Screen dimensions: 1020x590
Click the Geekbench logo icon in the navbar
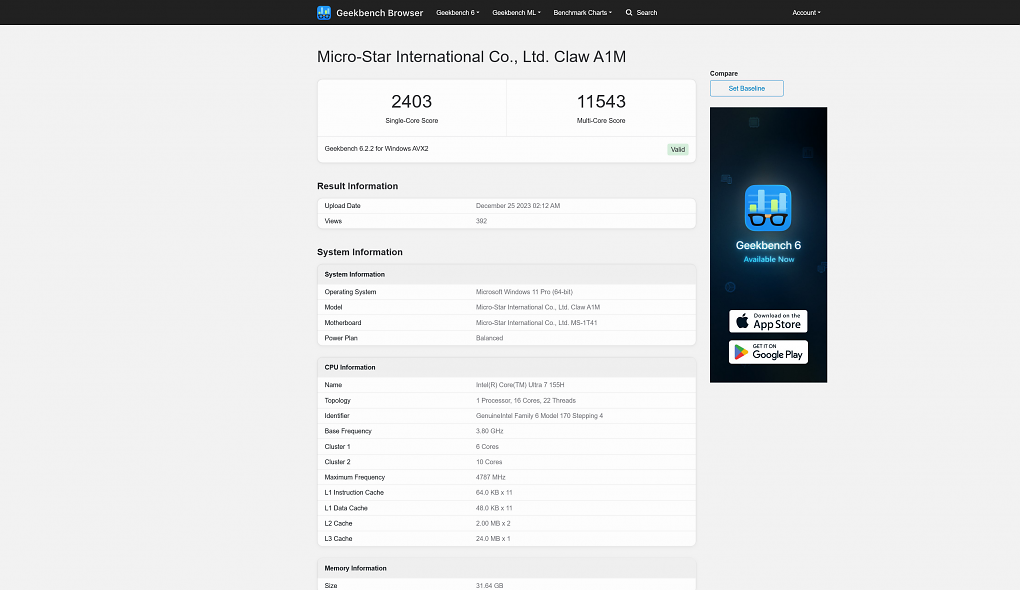tap(323, 12)
